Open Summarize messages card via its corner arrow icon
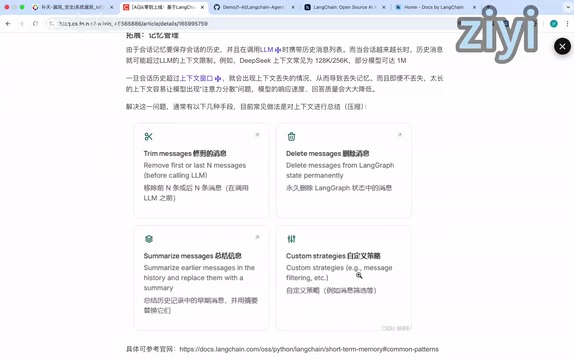Viewport: 574px width, 360px height. (x=257, y=237)
